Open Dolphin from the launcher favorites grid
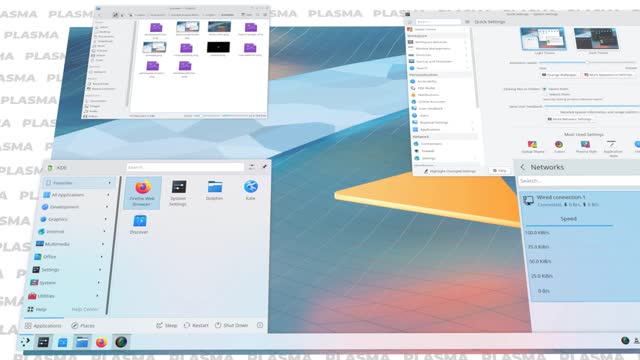This screenshot has width=640, height=360. [214, 190]
